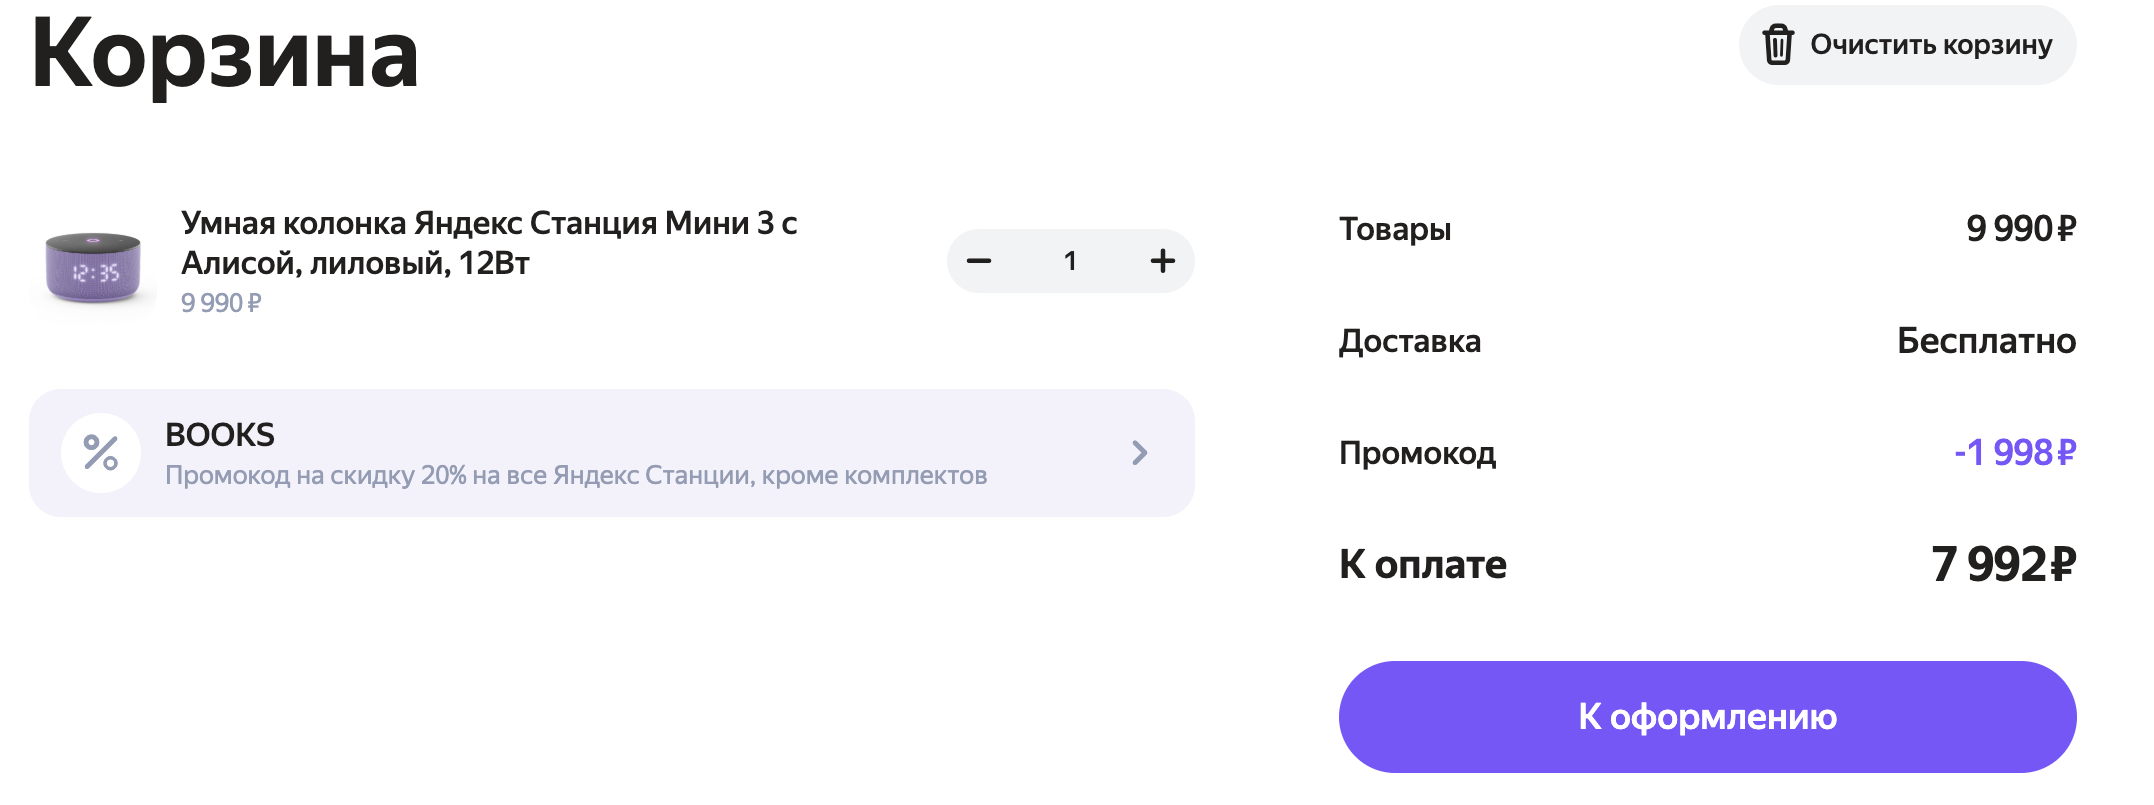Click the percent discount icon

(100, 453)
